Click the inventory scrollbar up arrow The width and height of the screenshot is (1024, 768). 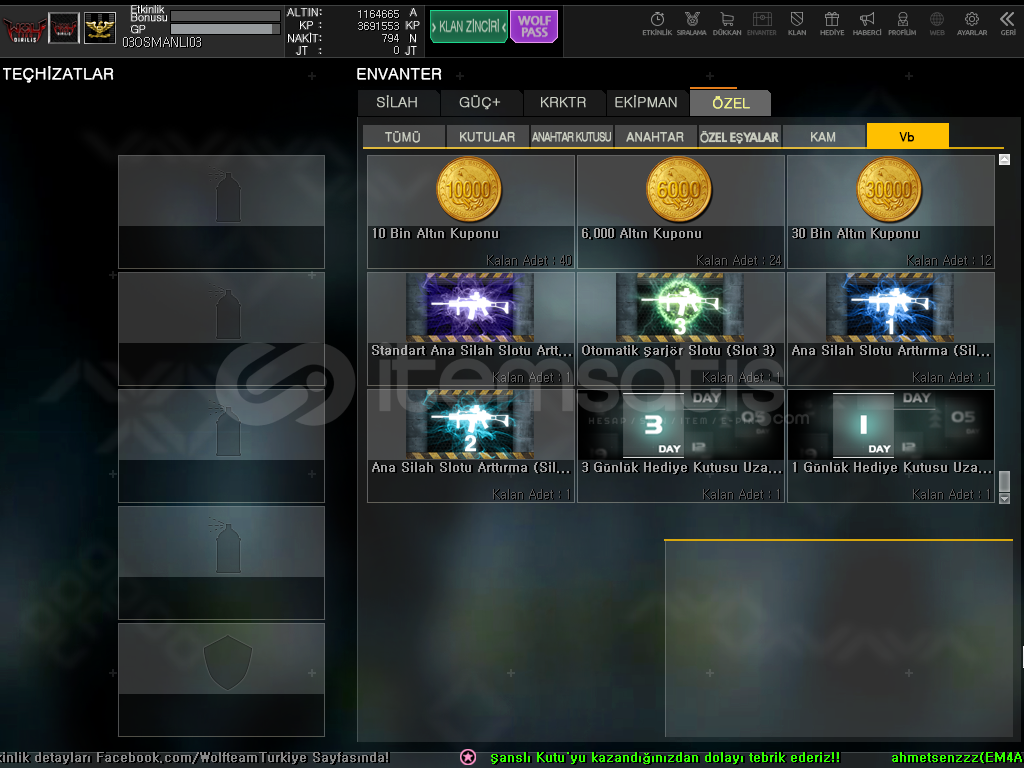pyautogui.click(x=1004, y=159)
